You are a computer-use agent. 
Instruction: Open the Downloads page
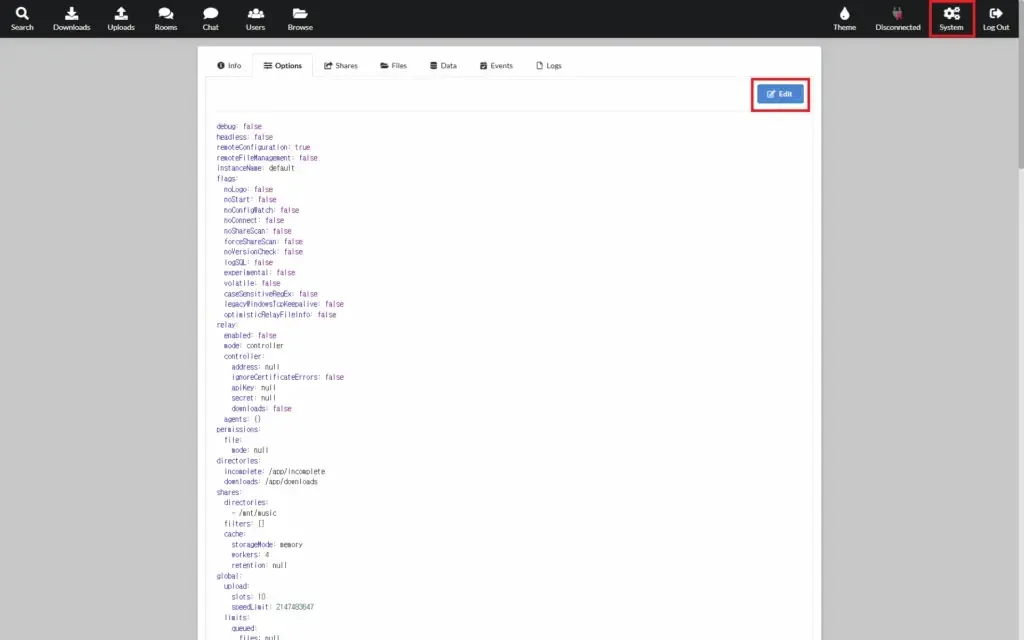coord(71,17)
